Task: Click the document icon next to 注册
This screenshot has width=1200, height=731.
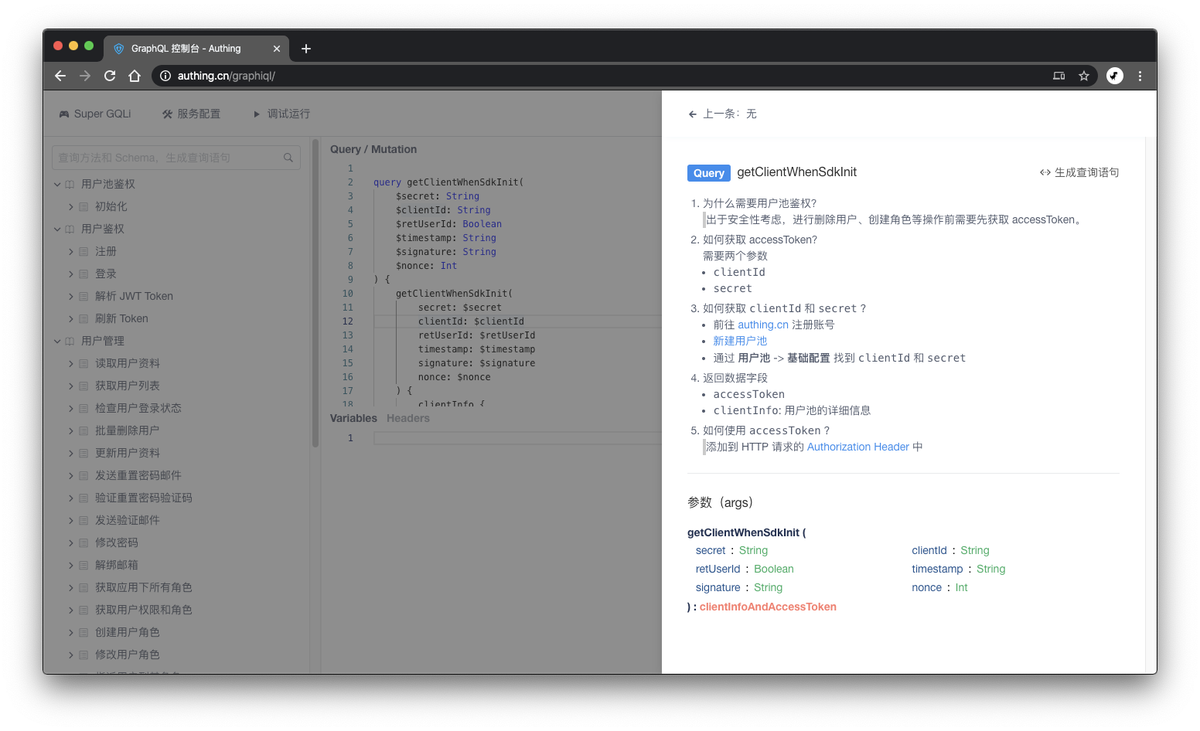Action: click(84, 252)
